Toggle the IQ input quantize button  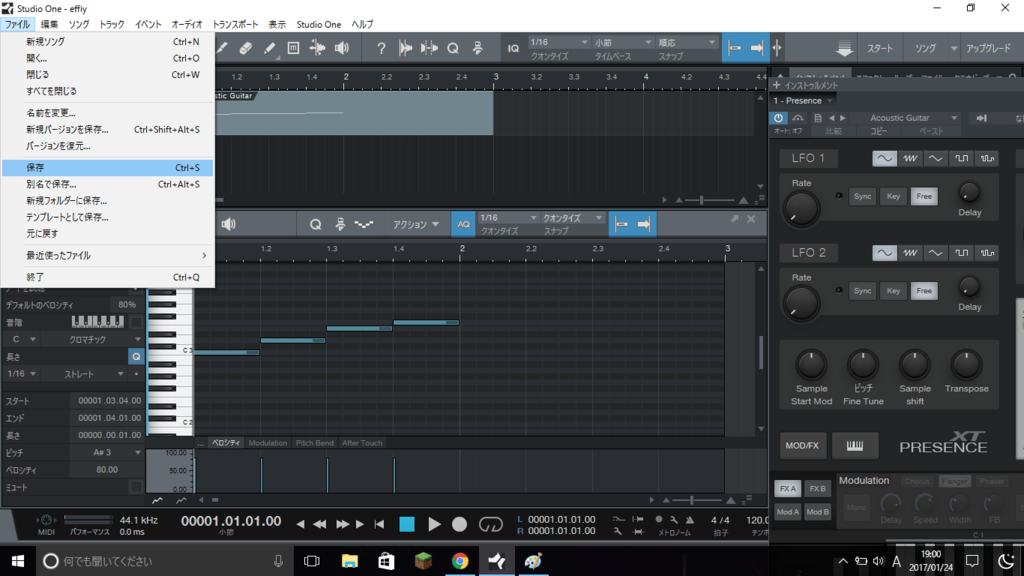click(513, 48)
